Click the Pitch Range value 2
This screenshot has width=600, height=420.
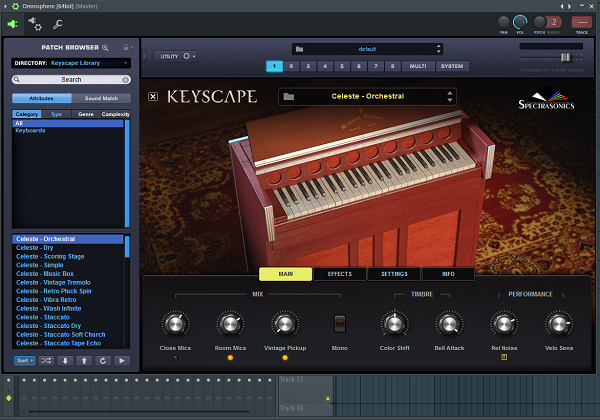554,22
